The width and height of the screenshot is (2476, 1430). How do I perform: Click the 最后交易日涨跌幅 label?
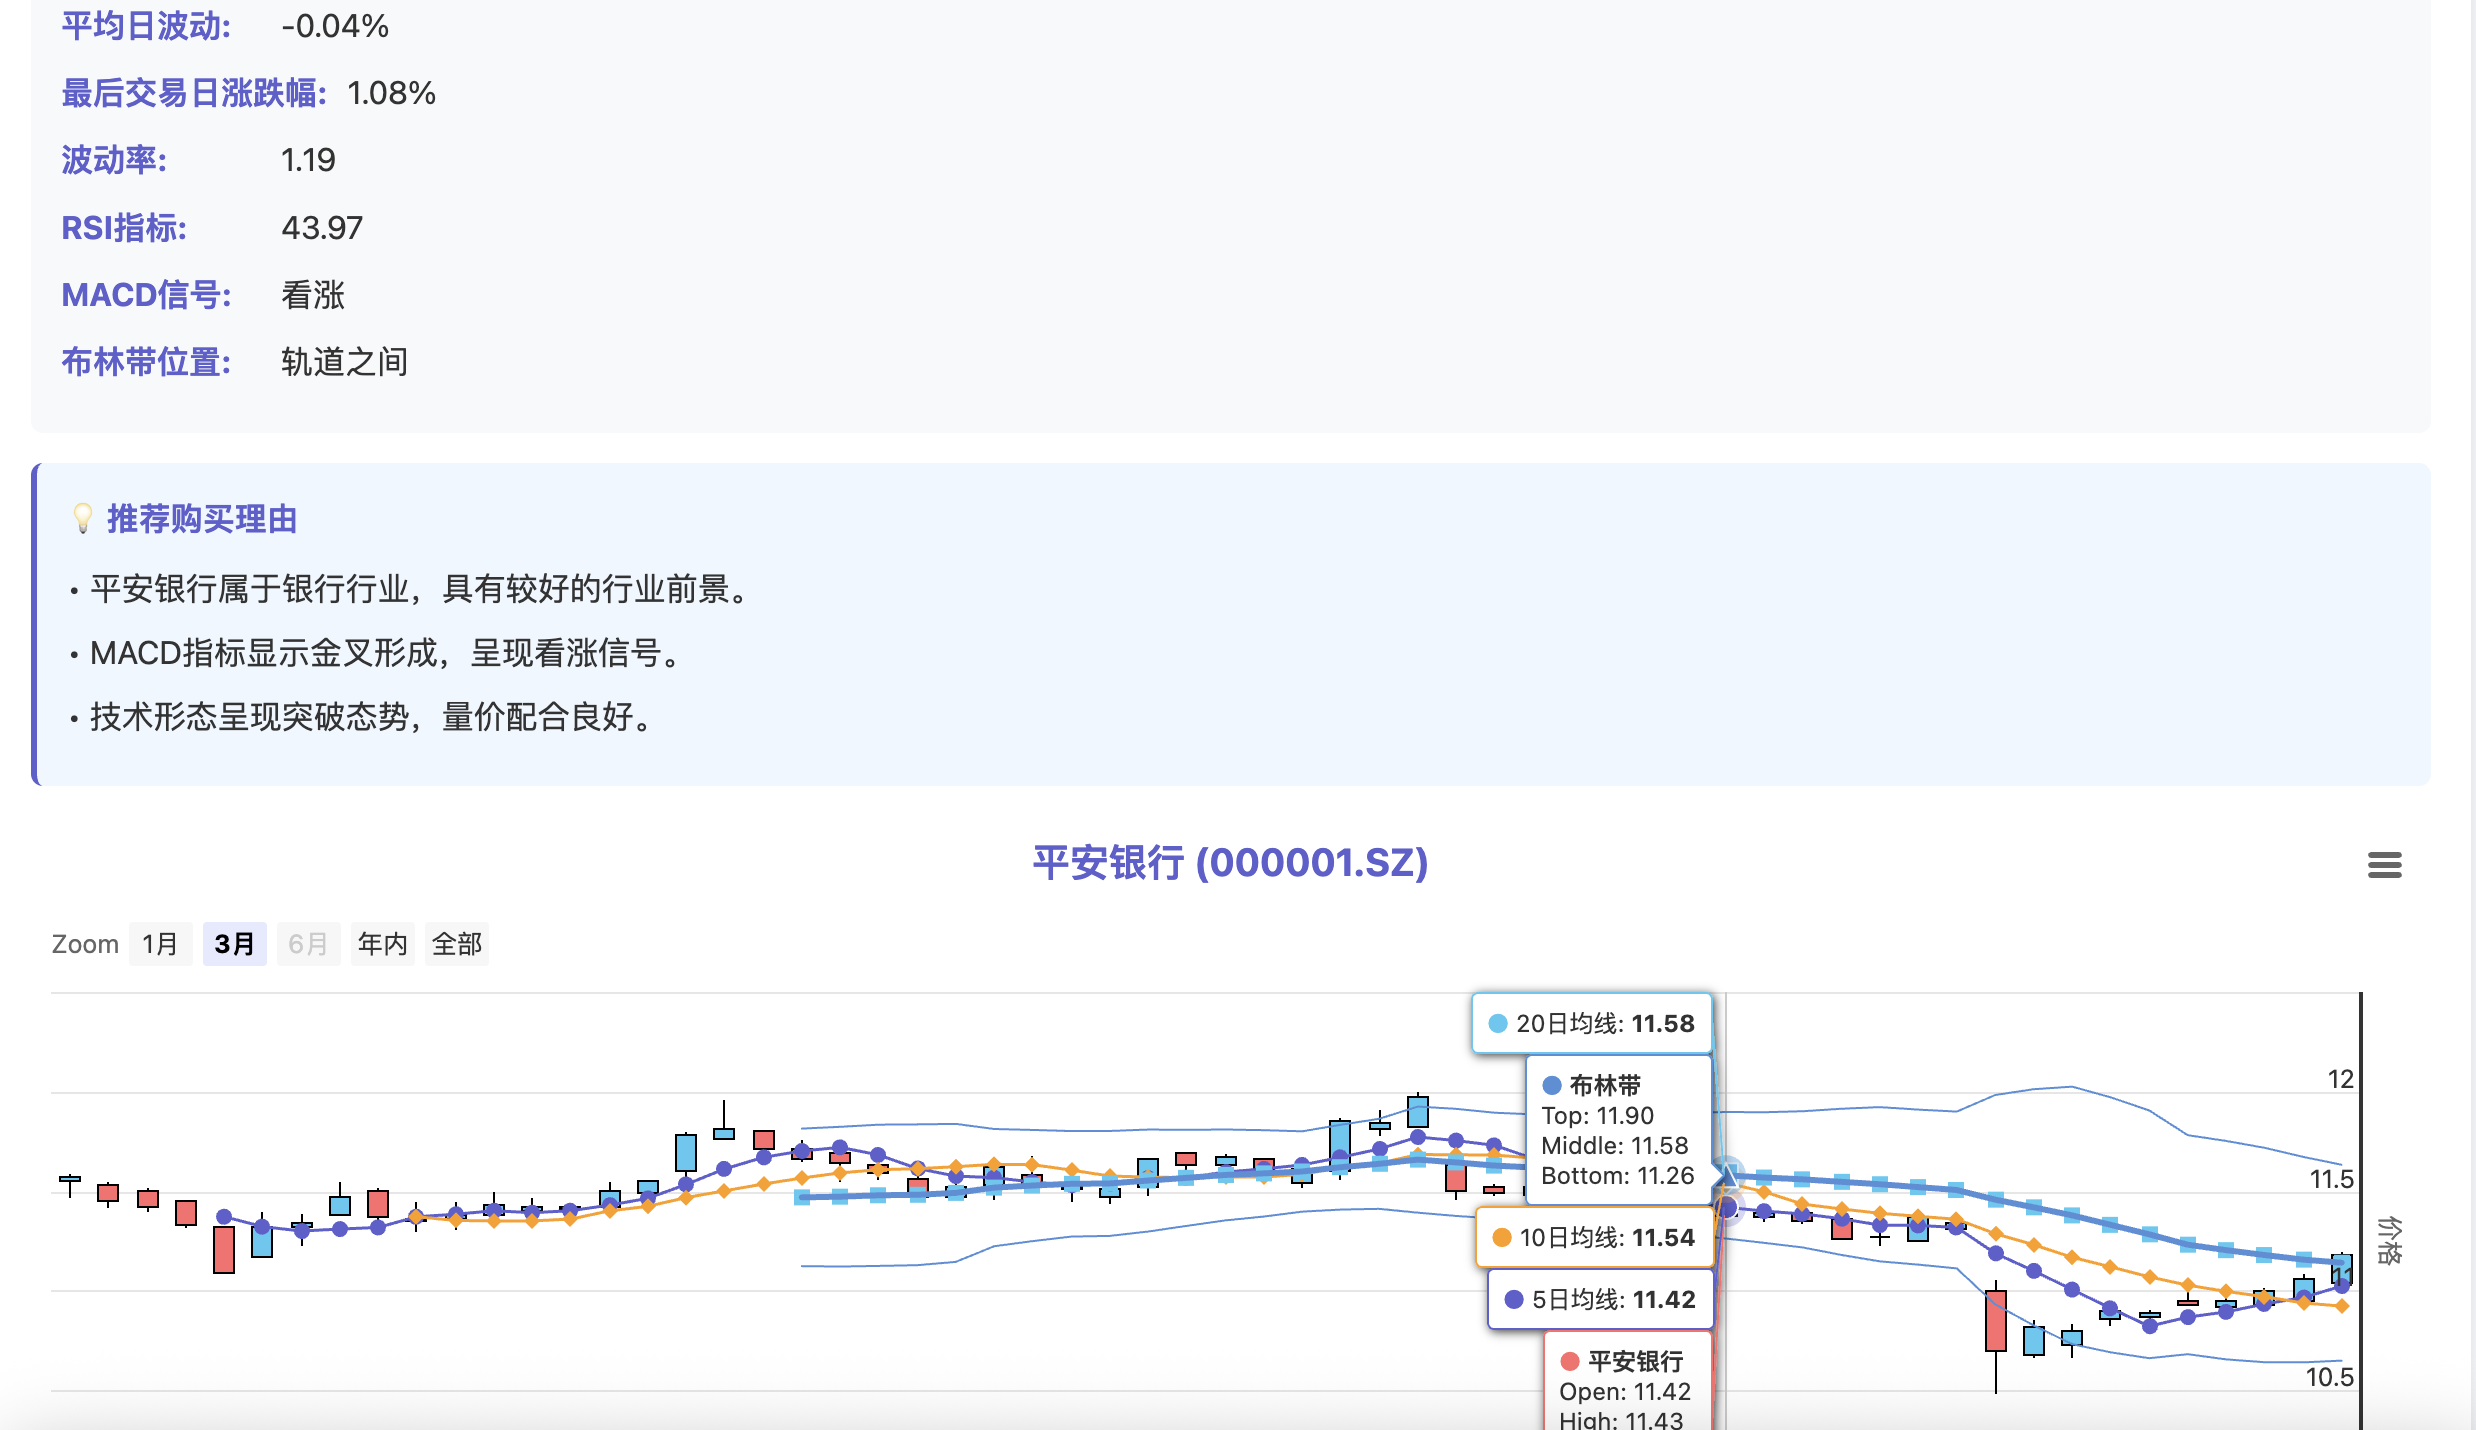click(194, 93)
